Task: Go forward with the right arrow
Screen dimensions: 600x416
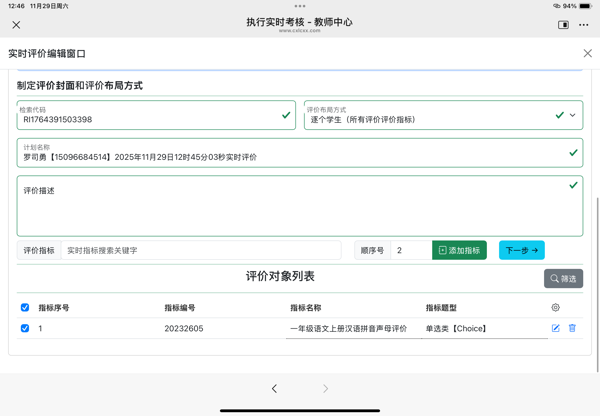Action: point(325,388)
